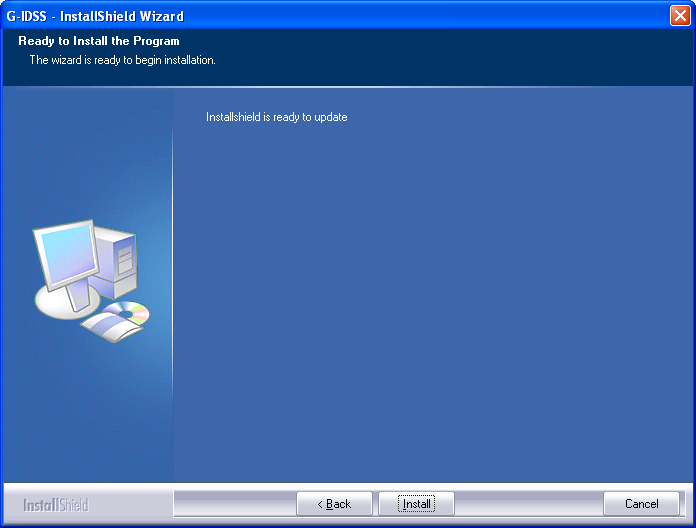Click the 'Ready to Install the Program' heading
The width and height of the screenshot is (696, 528).
tap(99, 41)
